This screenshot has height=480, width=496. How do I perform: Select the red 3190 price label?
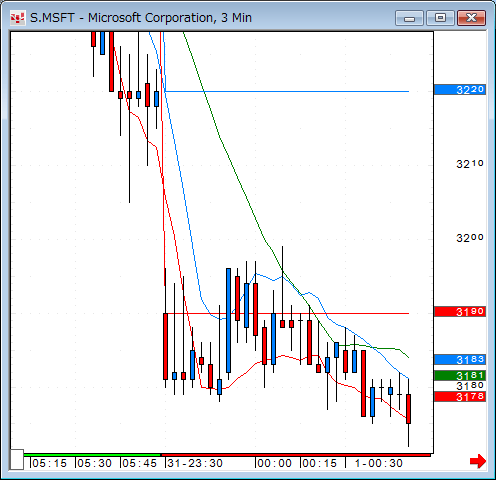click(460, 312)
